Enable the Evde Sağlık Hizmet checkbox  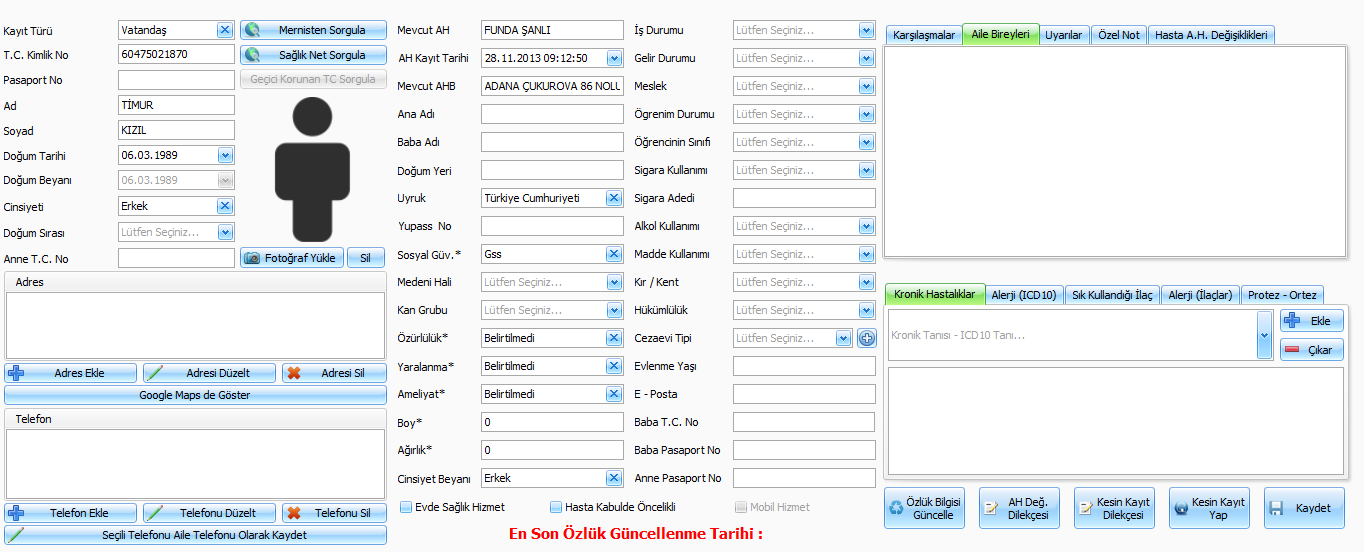(x=406, y=507)
